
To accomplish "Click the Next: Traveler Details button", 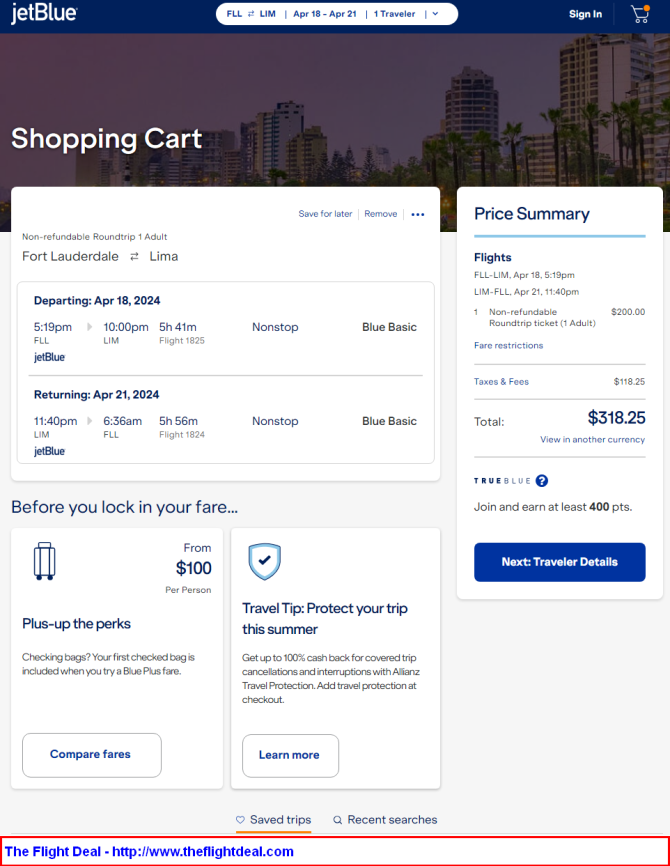I will 559,562.
